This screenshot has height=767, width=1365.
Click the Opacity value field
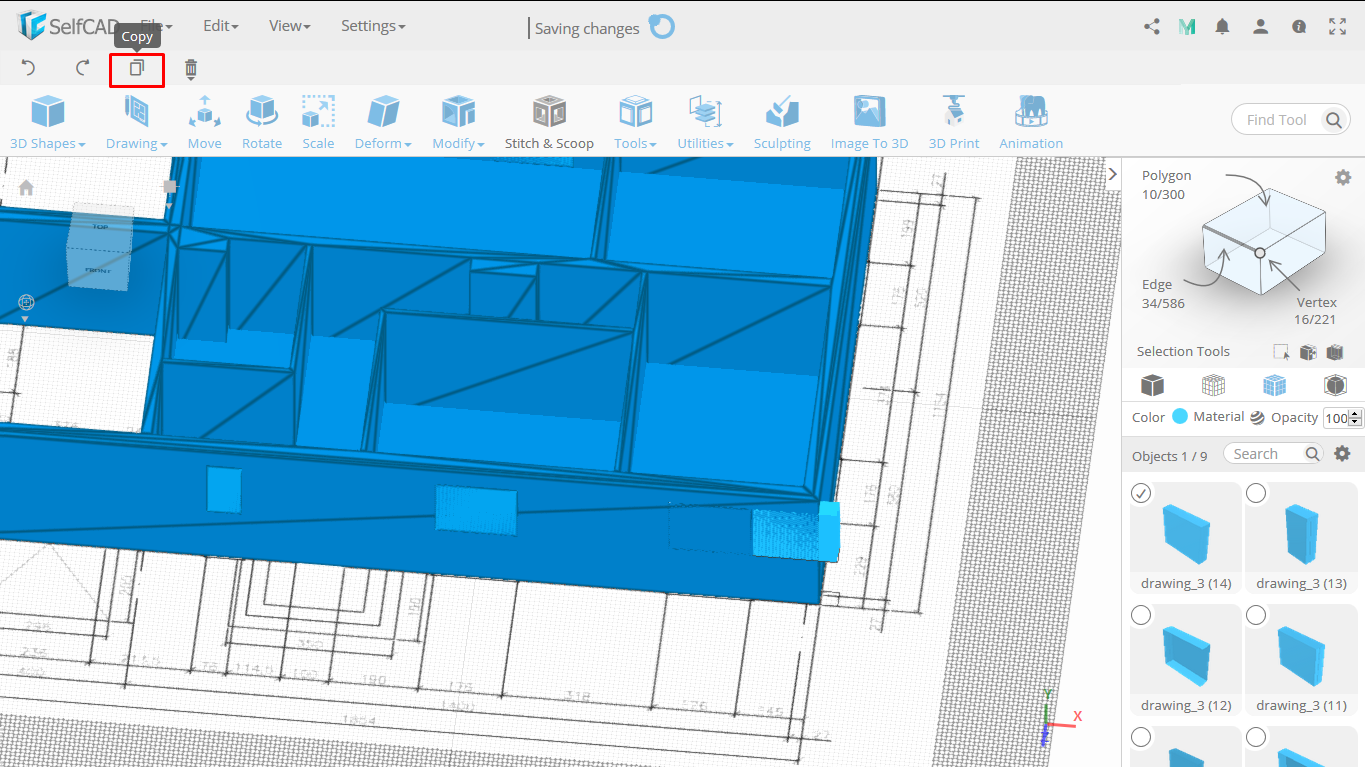click(x=1336, y=418)
